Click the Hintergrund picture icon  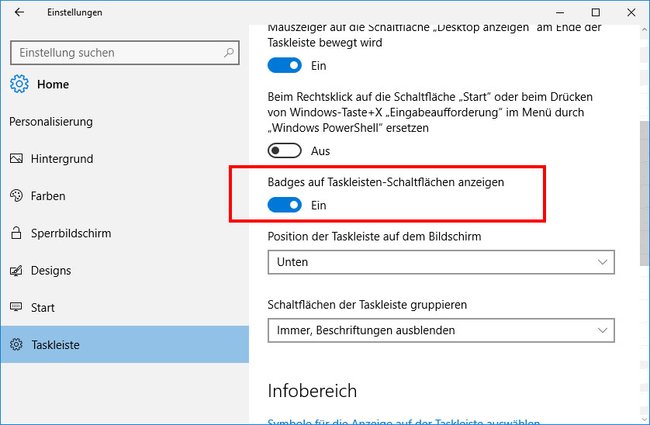16,158
